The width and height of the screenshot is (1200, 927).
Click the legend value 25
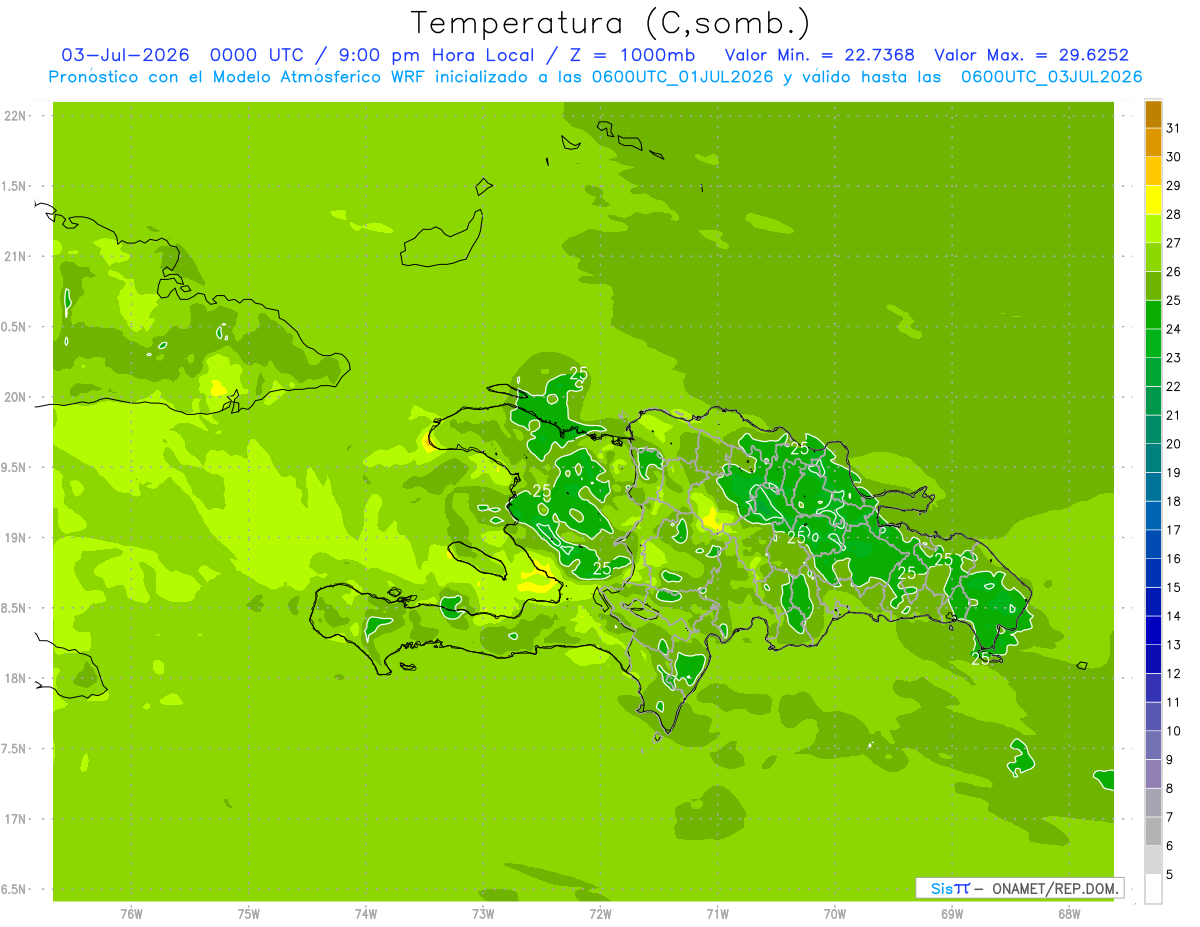1174,300
